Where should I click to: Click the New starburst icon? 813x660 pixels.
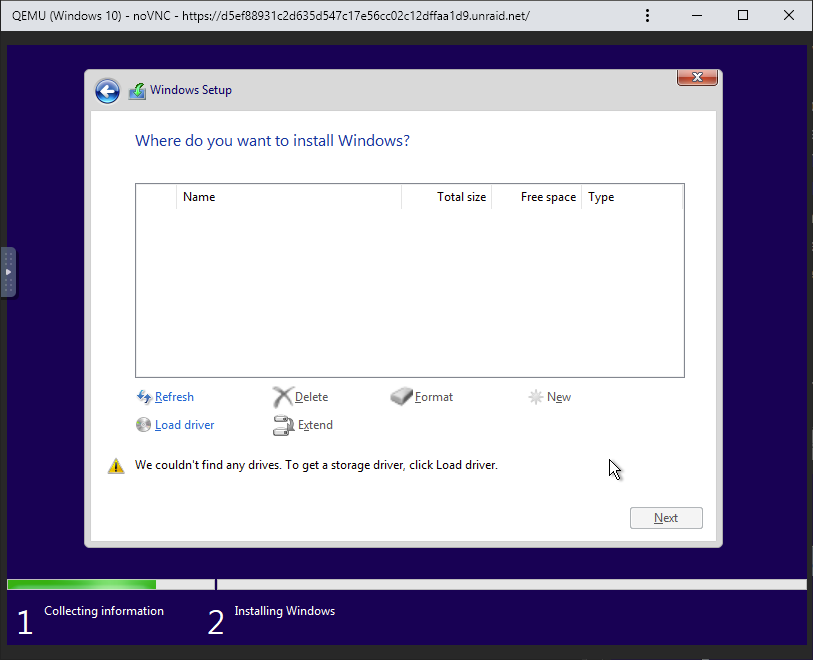[536, 397]
